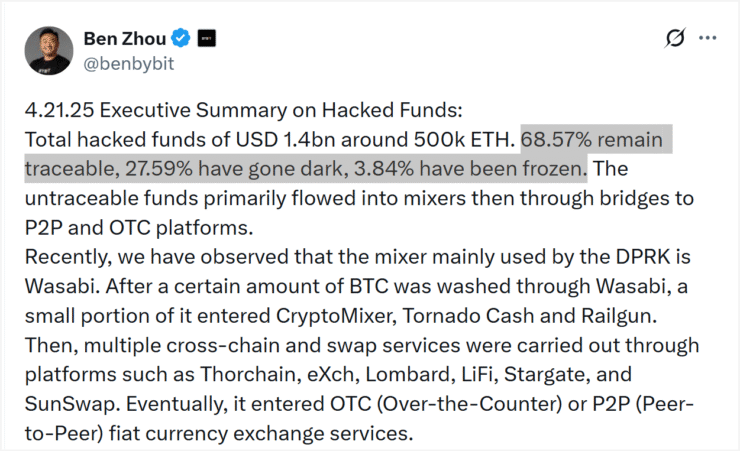
Task: Click the word "Railgun" in the post
Action: (x=619, y=316)
